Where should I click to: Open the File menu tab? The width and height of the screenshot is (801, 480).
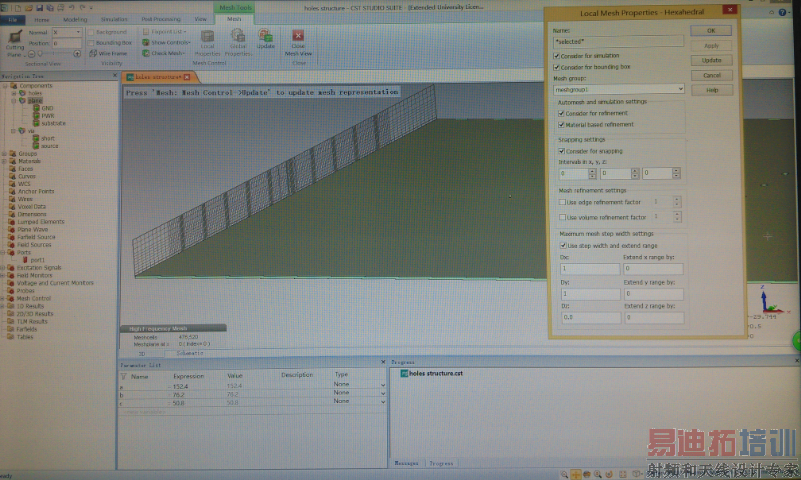pos(13,20)
